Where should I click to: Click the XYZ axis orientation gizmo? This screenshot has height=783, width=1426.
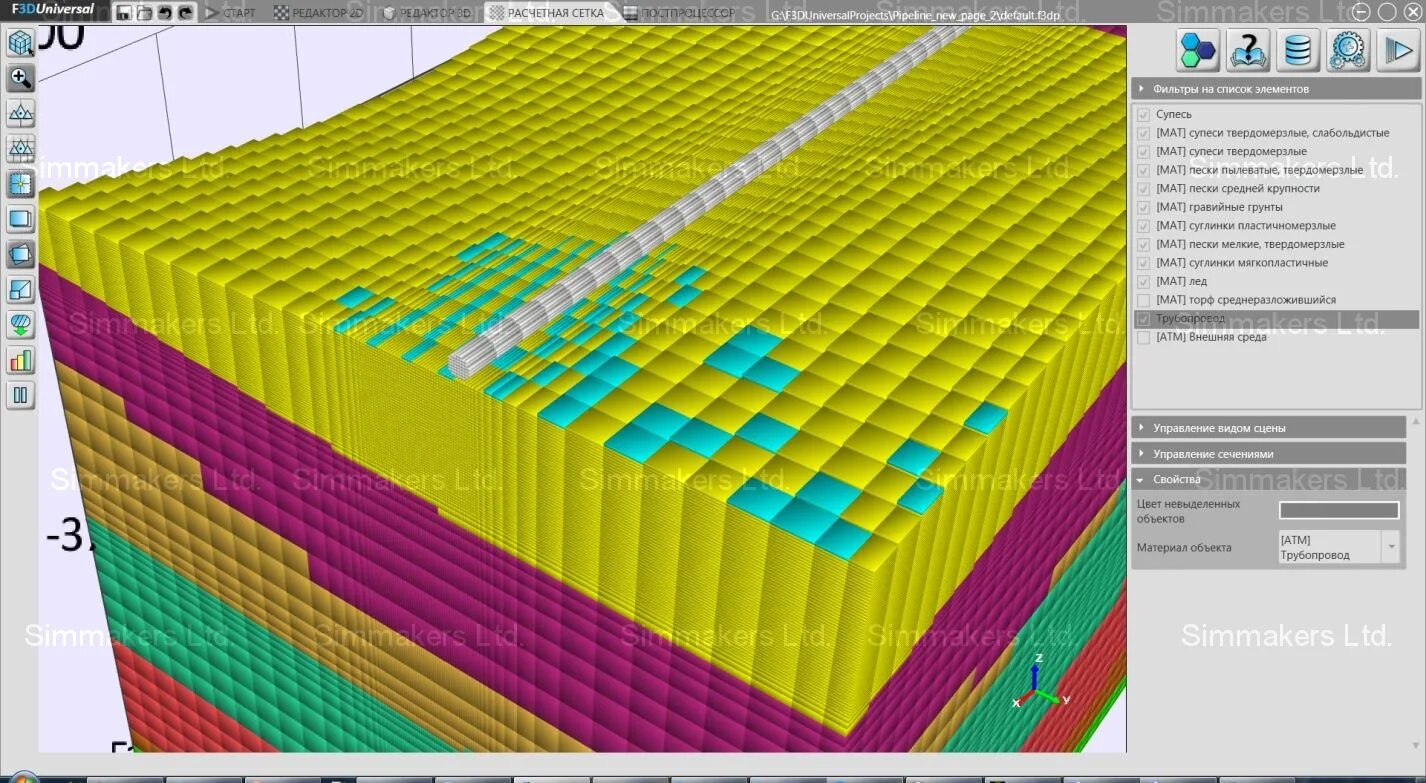tap(1038, 683)
